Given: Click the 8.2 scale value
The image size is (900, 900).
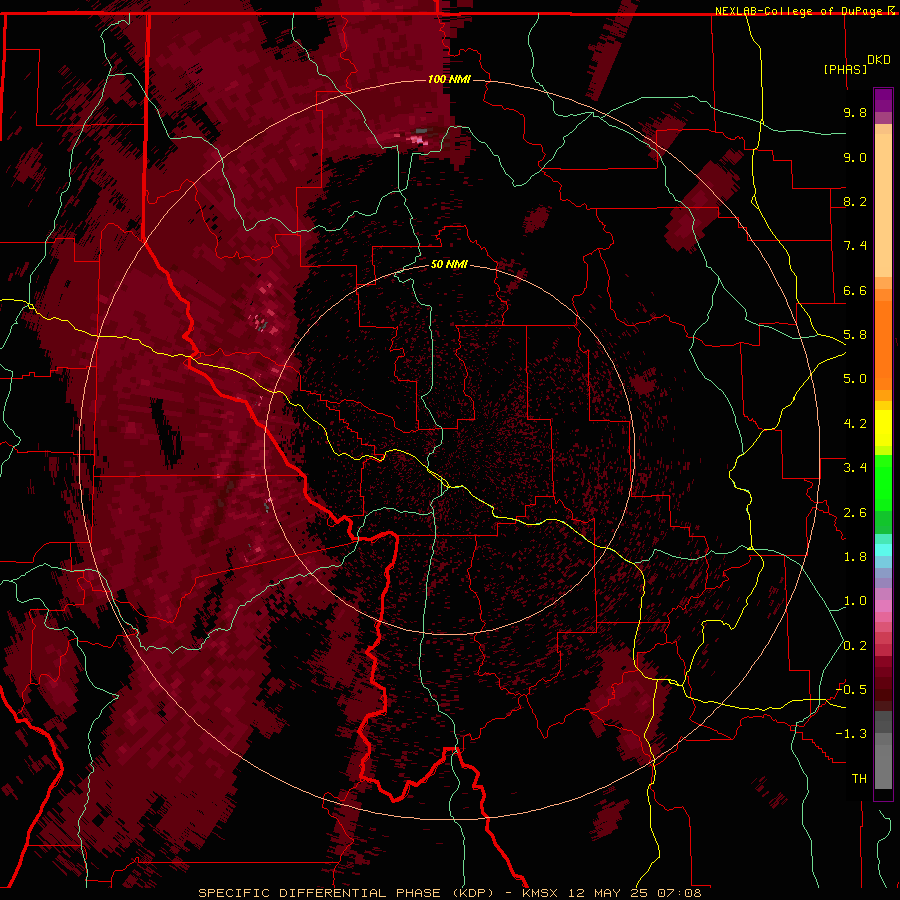Looking at the screenshot, I should (855, 201).
